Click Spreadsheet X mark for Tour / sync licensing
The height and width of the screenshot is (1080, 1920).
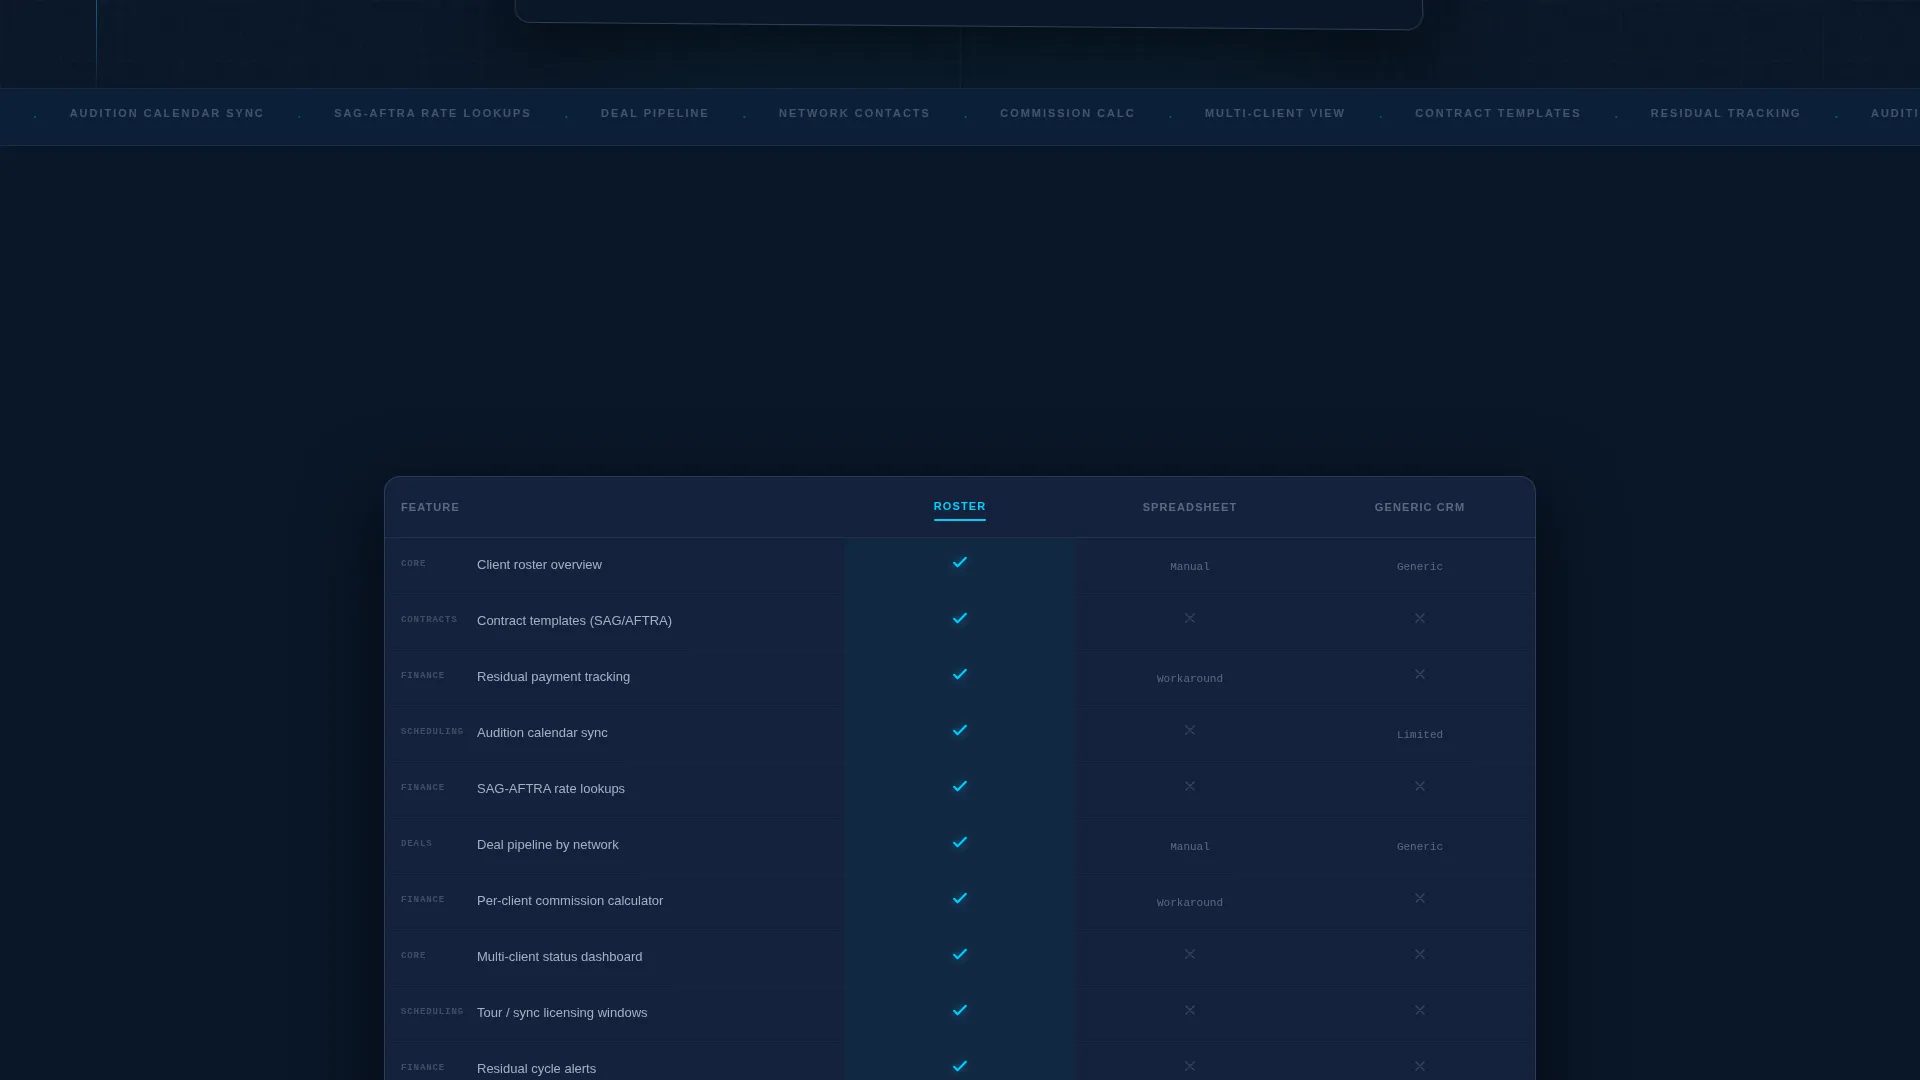click(1190, 1010)
